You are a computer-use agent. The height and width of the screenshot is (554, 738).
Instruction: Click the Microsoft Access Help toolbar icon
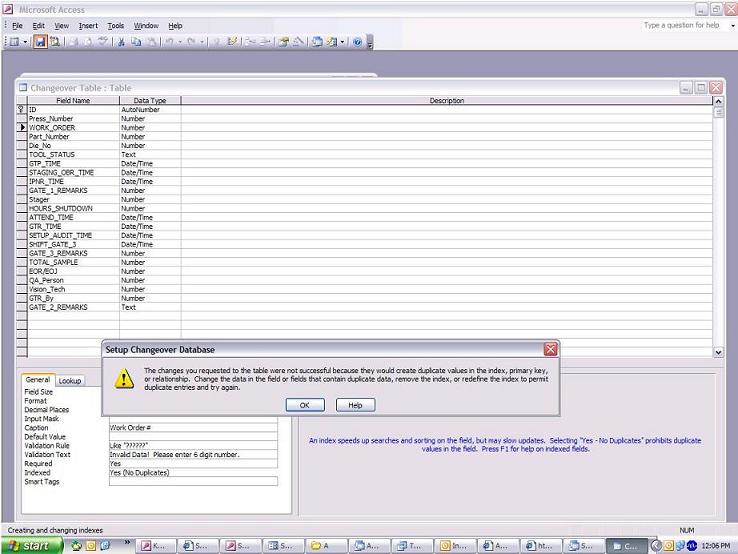coord(357,42)
